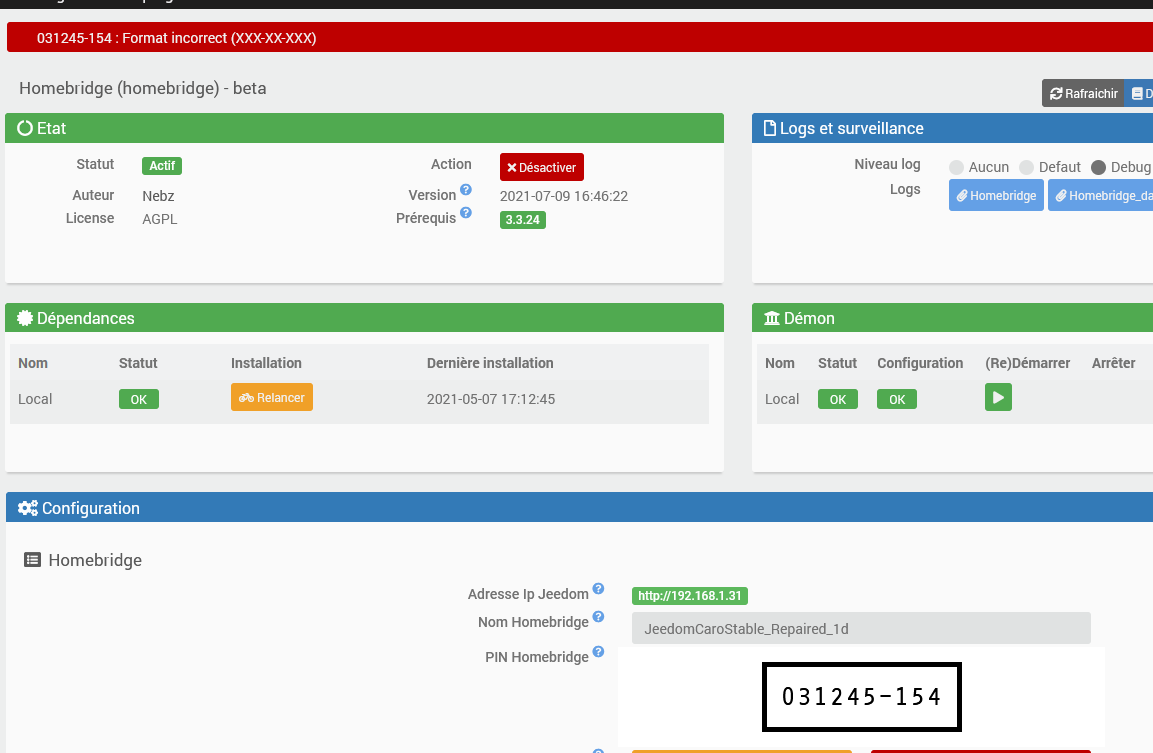Image resolution: width=1153 pixels, height=753 pixels.
Task: Click the Dernière installation column header
Action: (x=490, y=363)
